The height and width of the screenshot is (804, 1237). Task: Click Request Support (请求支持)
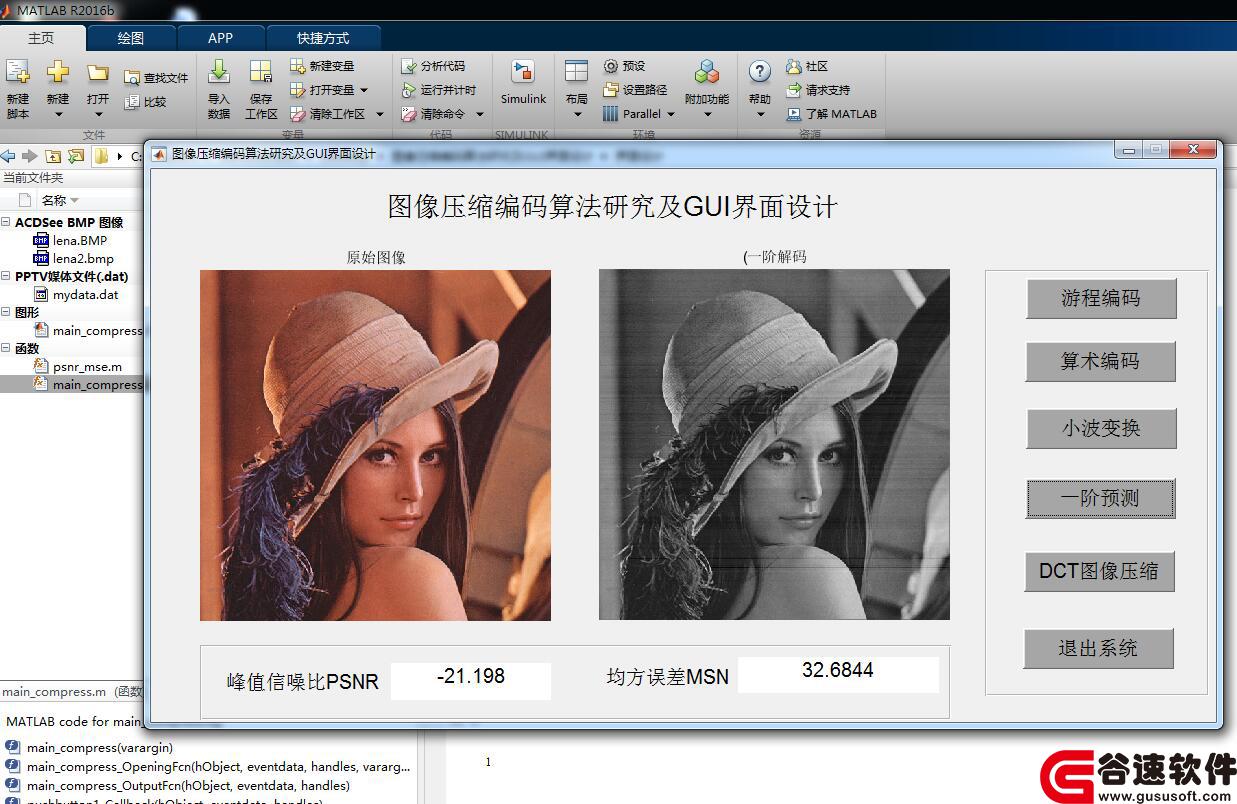pyautogui.click(x=818, y=90)
